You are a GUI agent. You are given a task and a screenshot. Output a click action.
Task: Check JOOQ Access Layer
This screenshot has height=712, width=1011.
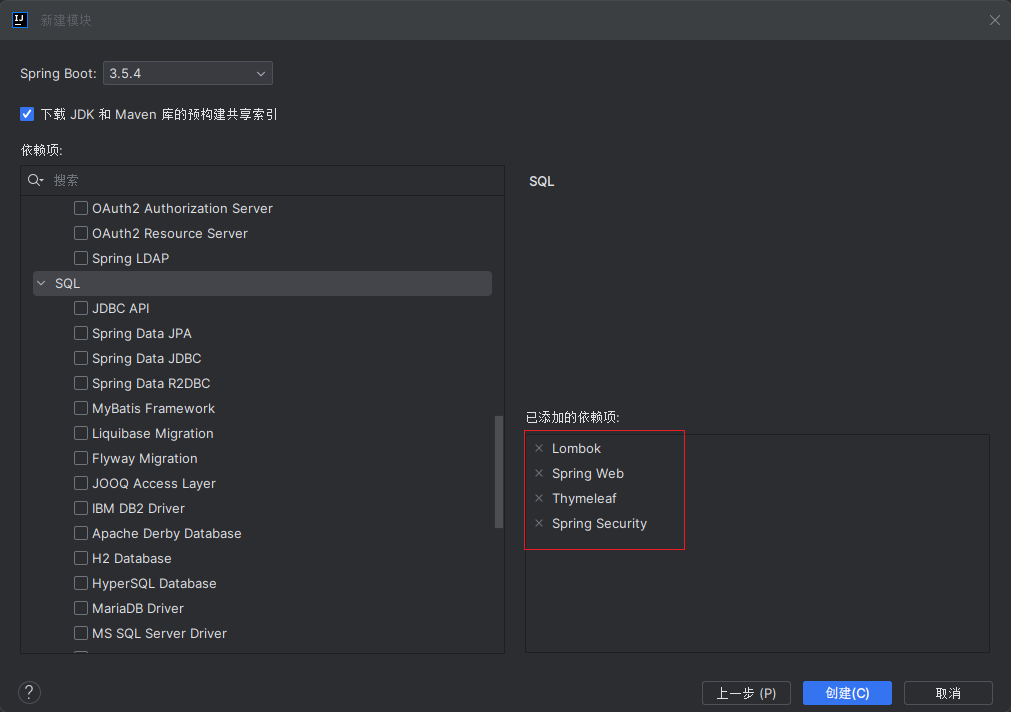click(81, 483)
